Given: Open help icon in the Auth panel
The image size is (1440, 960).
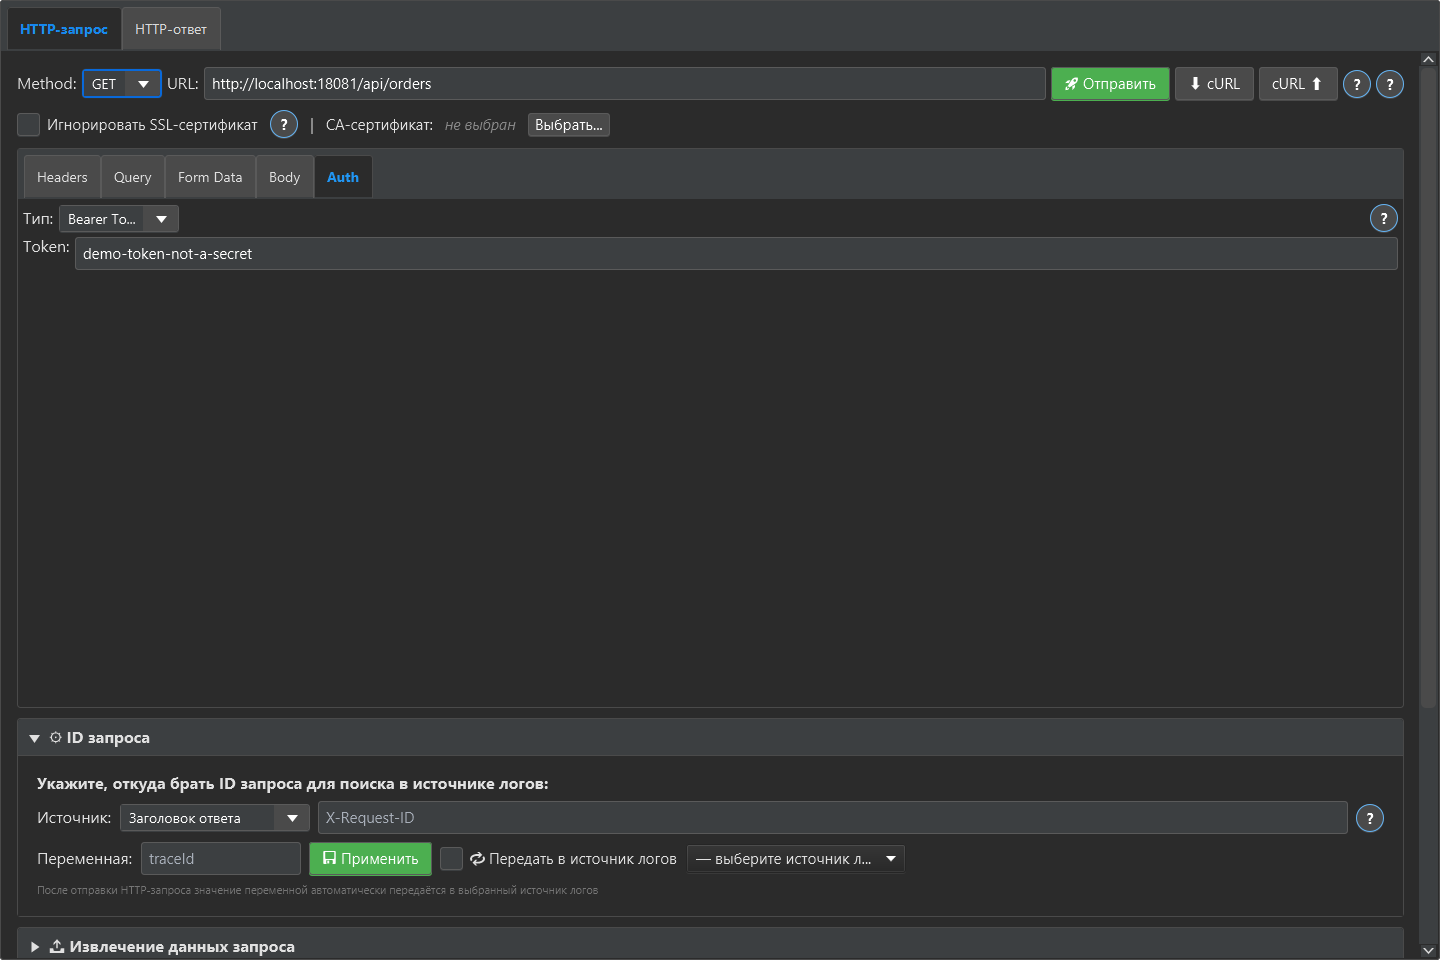Looking at the screenshot, I should (x=1384, y=218).
